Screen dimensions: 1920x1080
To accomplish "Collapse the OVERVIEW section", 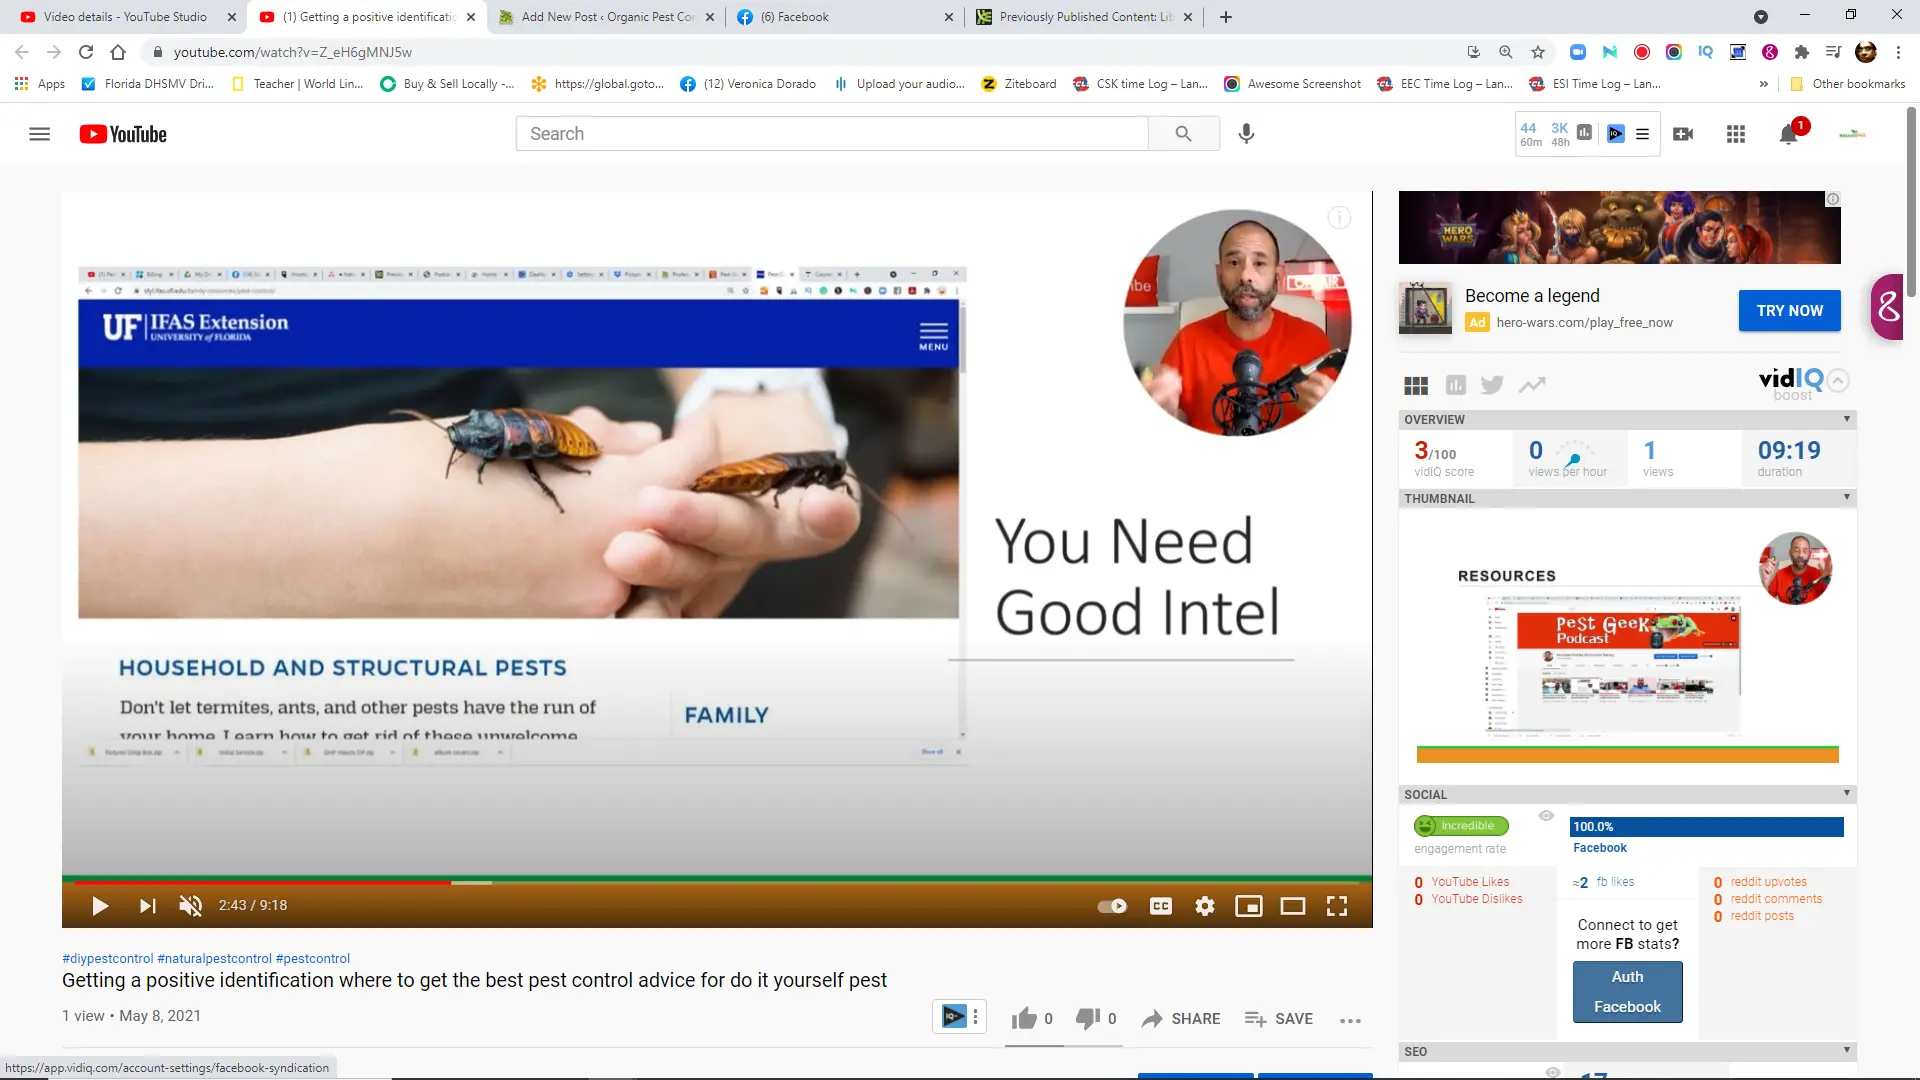I will click(x=1847, y=419).
